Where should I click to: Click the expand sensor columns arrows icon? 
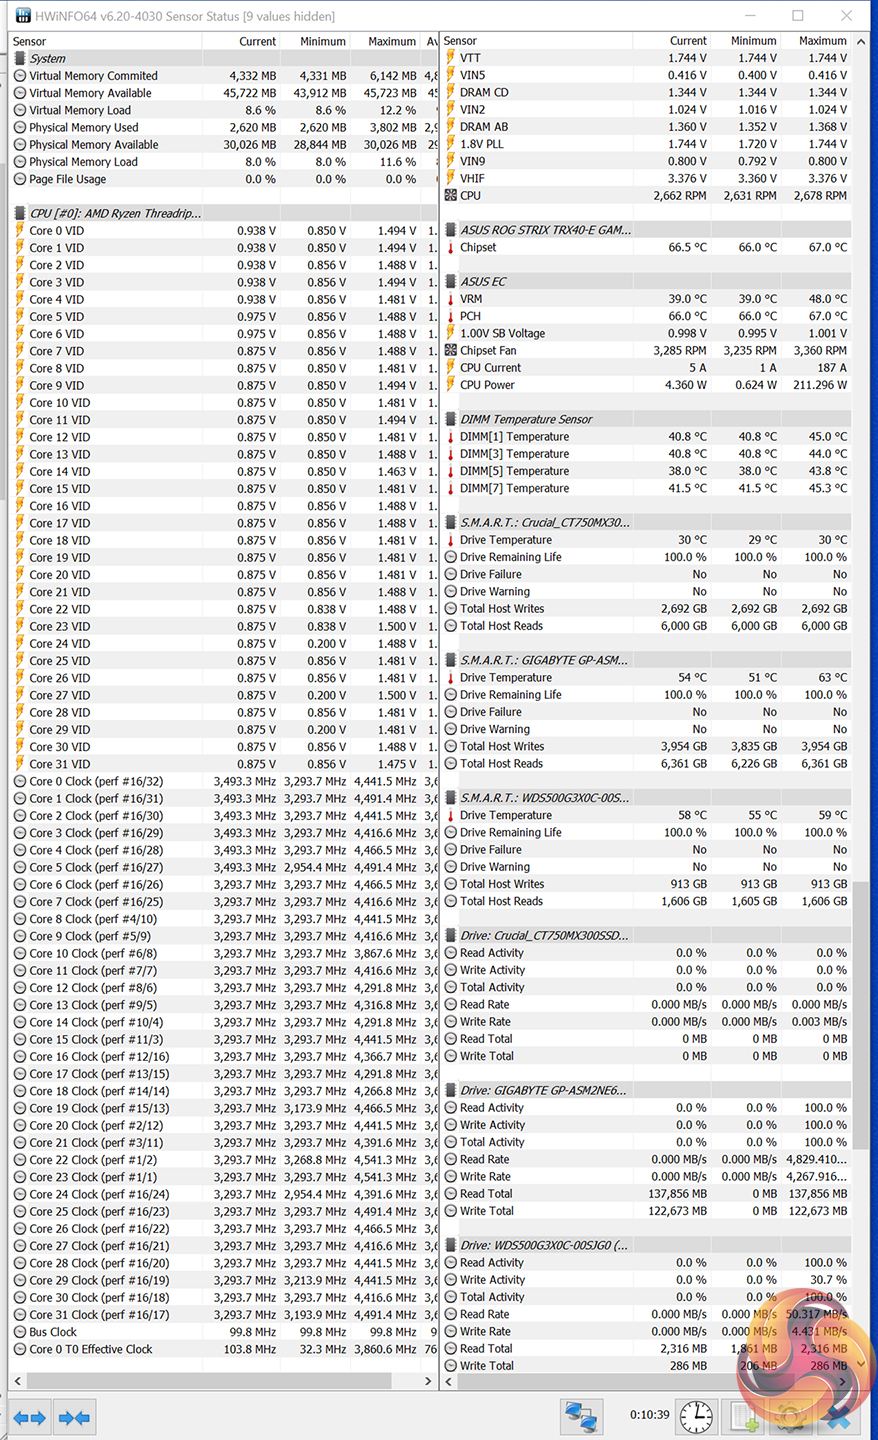(x=29, y=1417)
